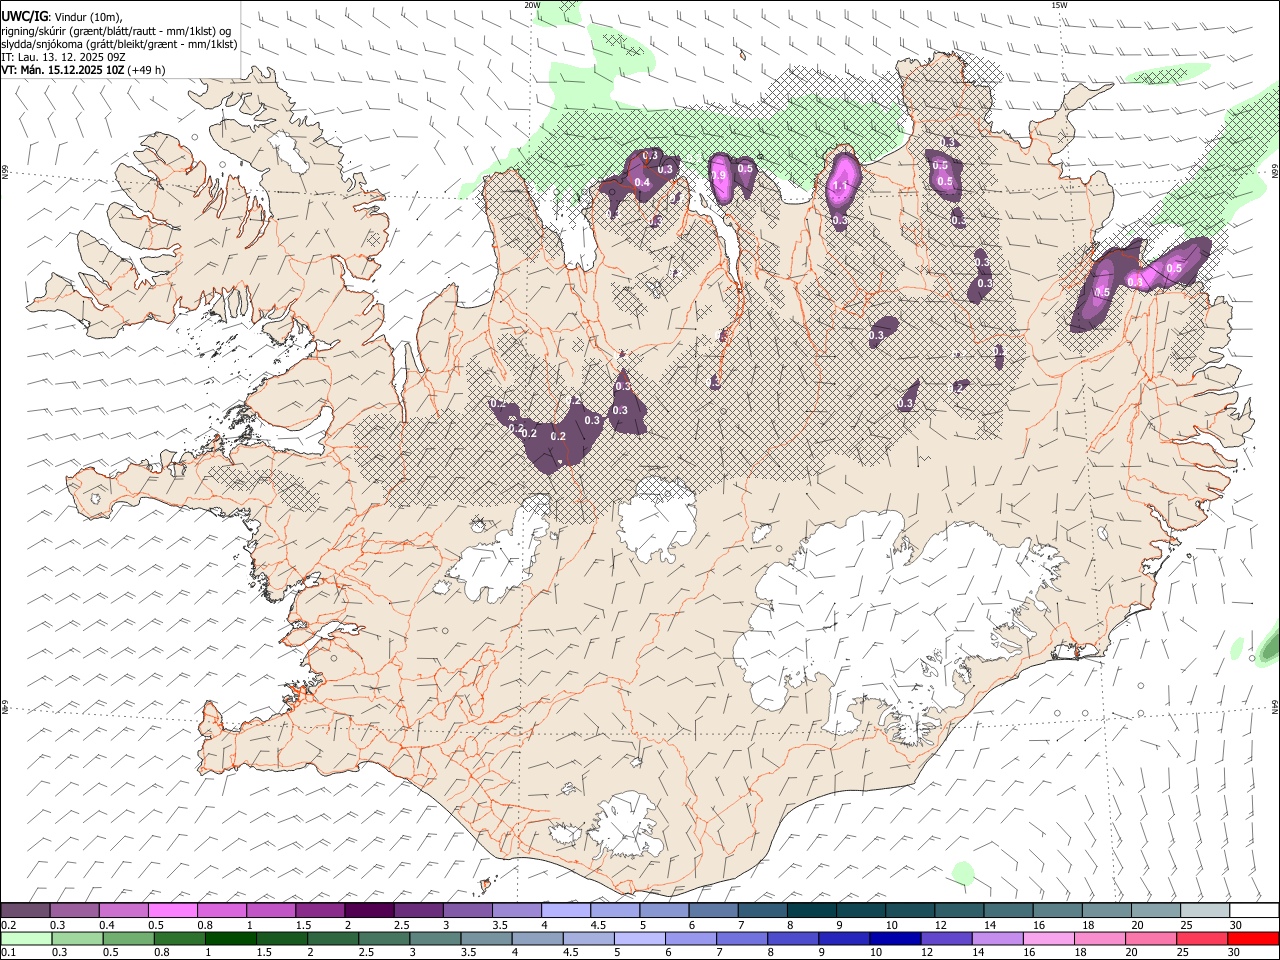
Task: Click the '0.1' label in the rain legend
Action: point(9,952)
